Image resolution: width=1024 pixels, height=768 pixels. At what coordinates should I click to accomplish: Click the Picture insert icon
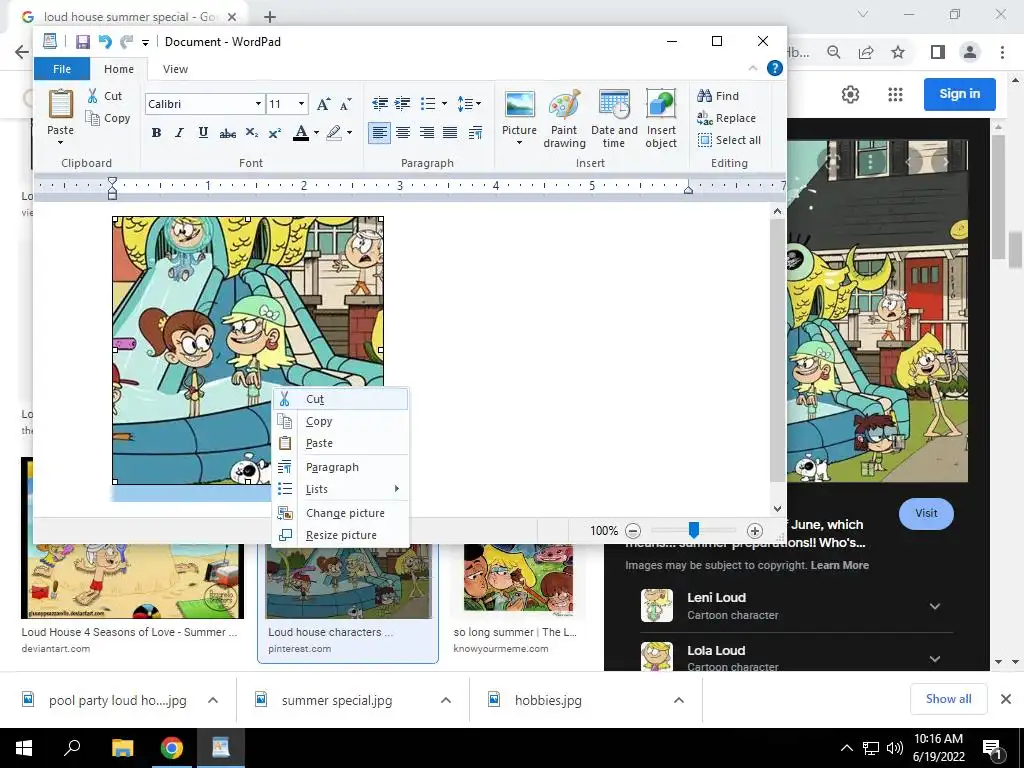click(x=519, y=104)
